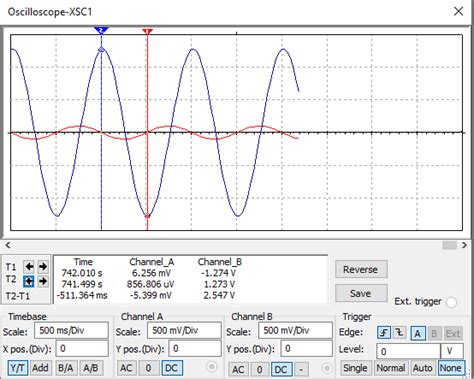The image size is (474, 379).
Task: Click Timebase X pos. field
Action: pyautogui.click(x=82, y=349)
